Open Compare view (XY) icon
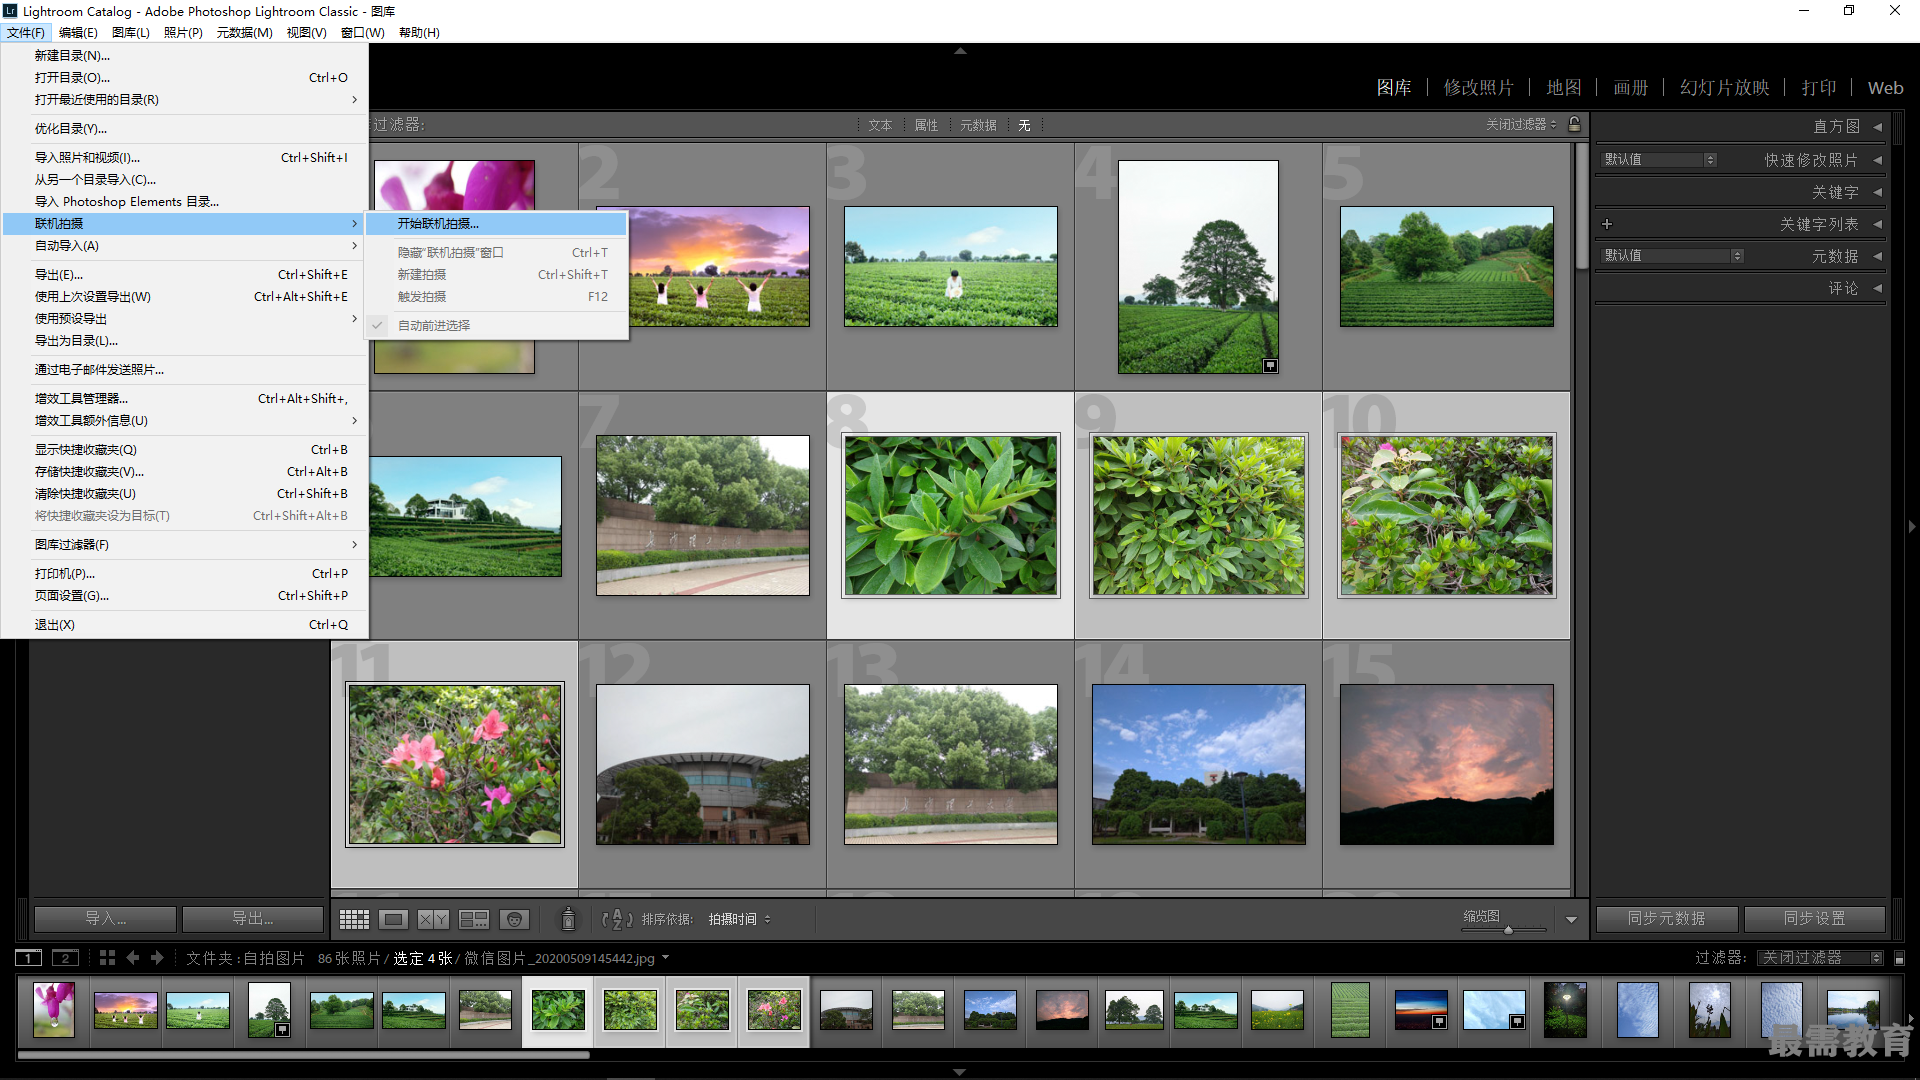The height and width of the screenshot is (1080, 1920). [434, 919]
